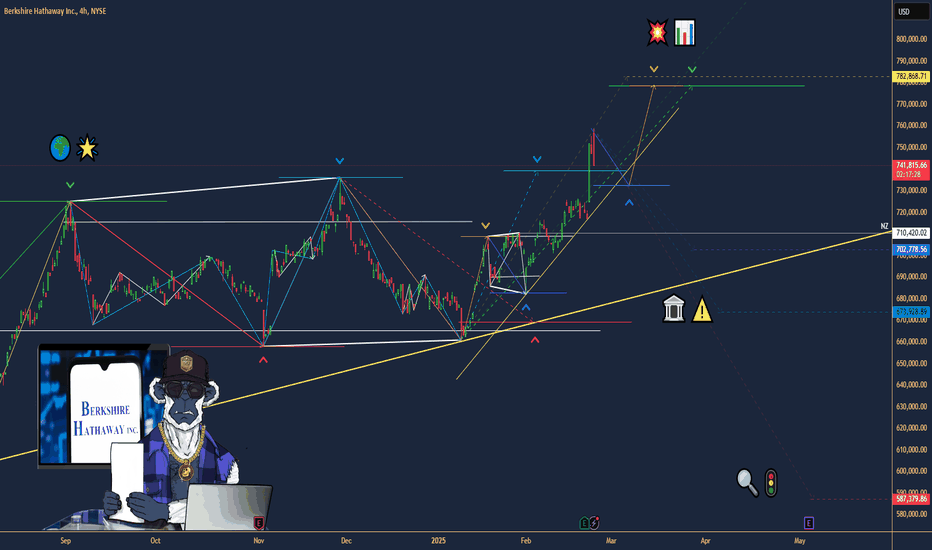This screenshot has width=932, height=550.
Task: Click the blue 673,928.89 price label
Action: tap(911, 312)
